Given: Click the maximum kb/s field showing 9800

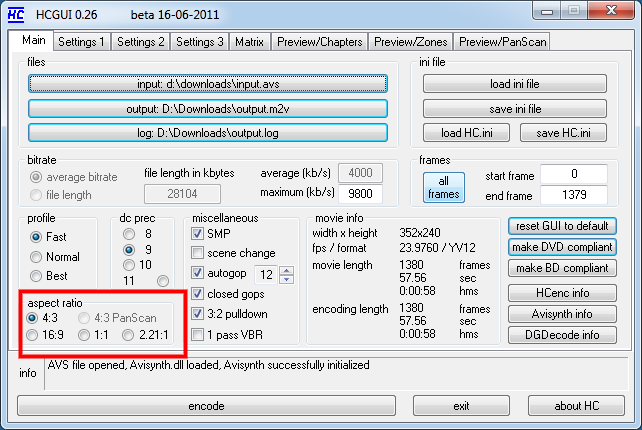Looking at the screenshot, I should (x=360, y=193).
